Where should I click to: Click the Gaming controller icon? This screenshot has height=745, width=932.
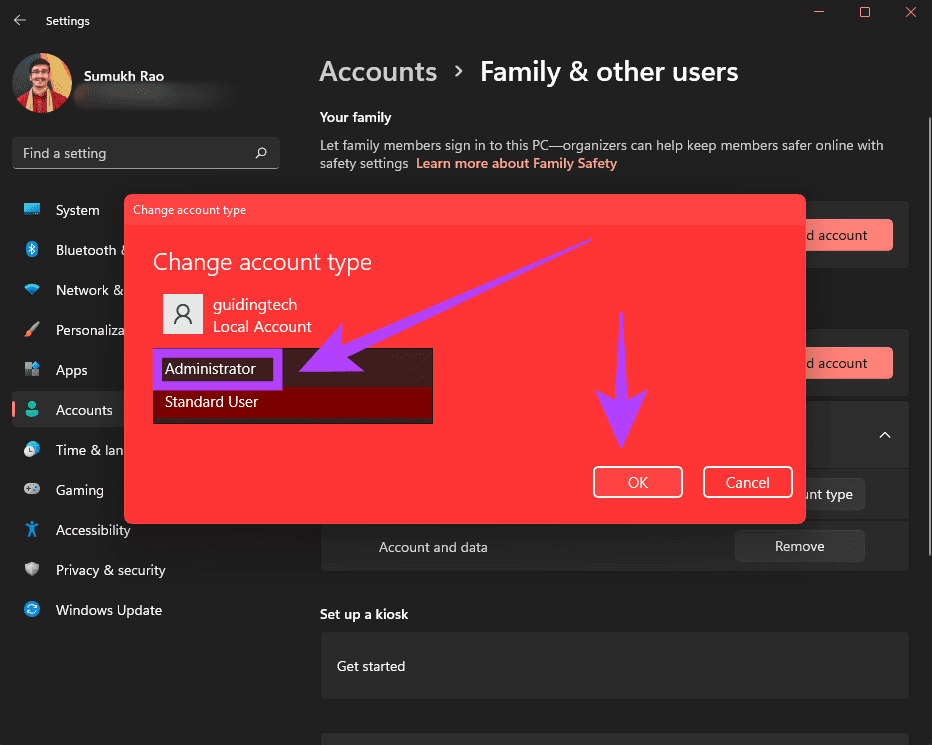tap(32, 490)
